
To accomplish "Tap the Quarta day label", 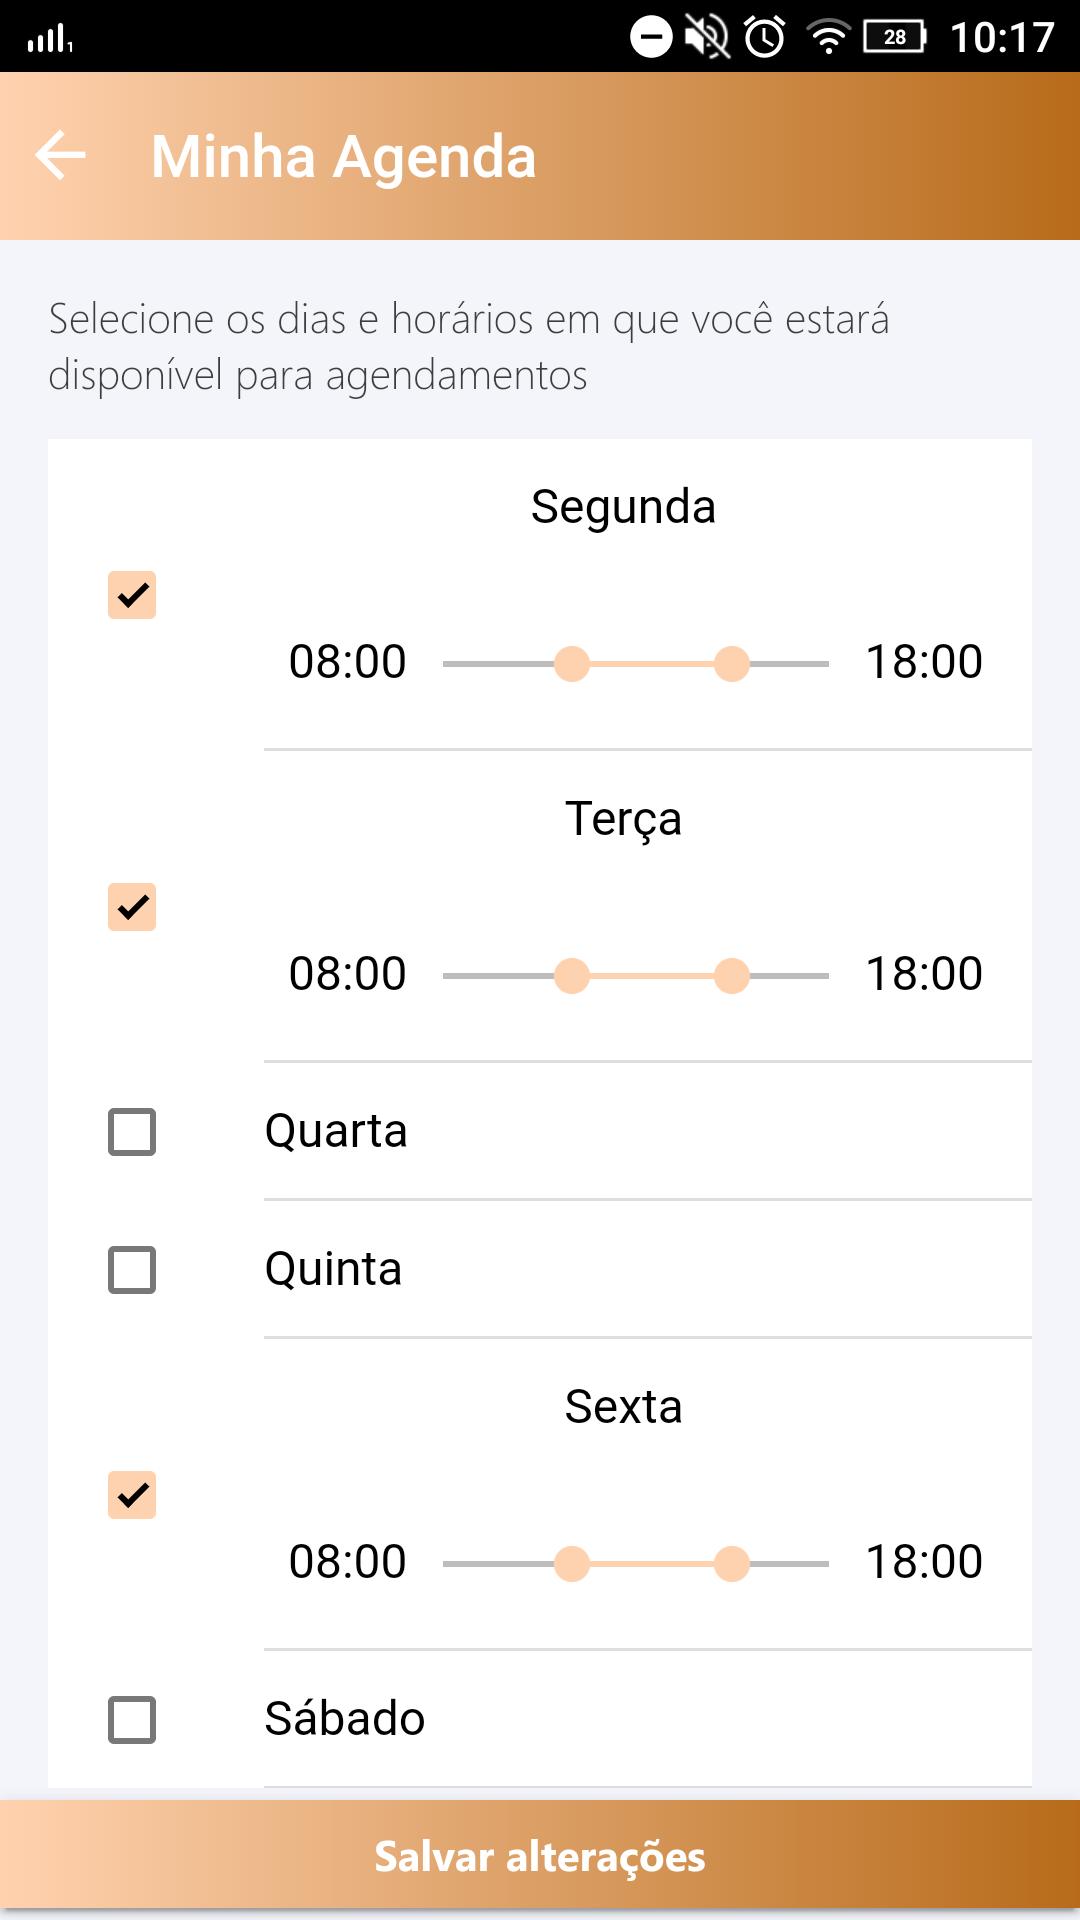I will [x=336, y=1132].
